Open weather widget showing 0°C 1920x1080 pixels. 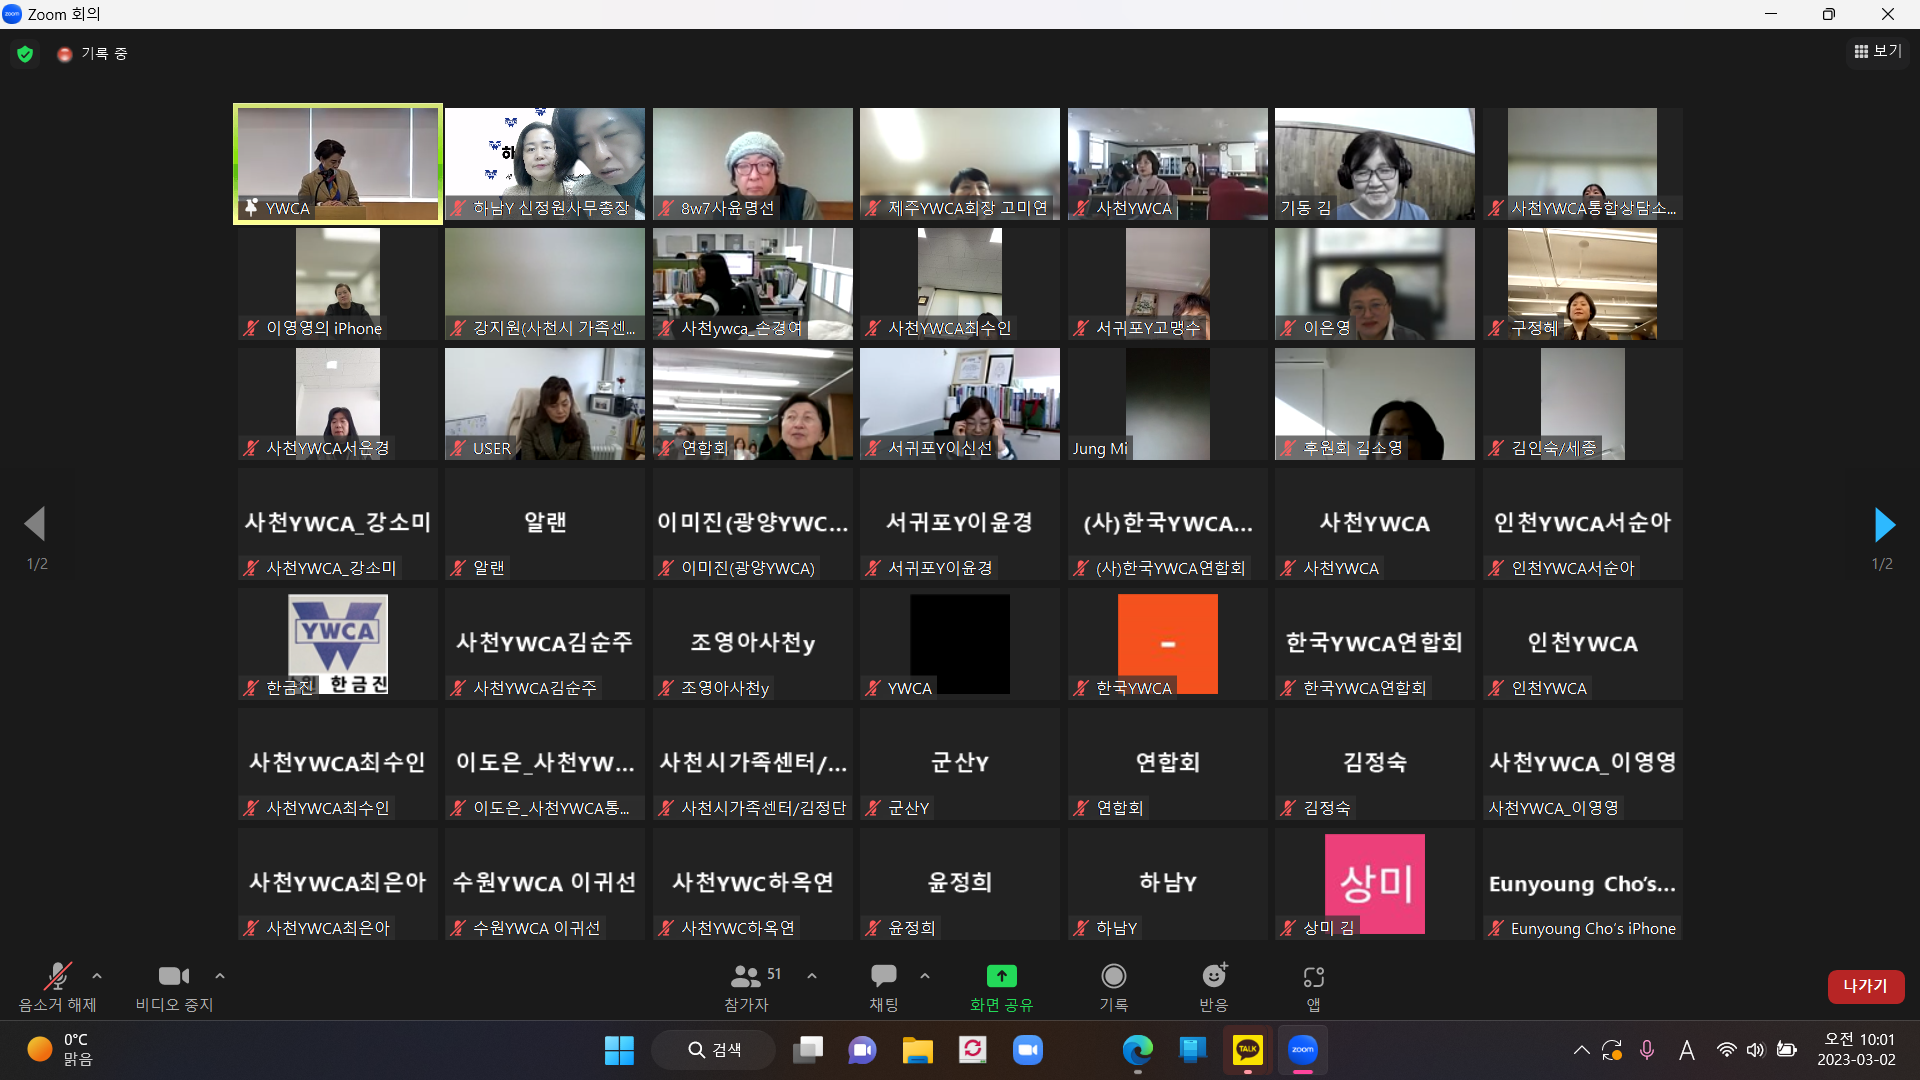point(60,1050)
